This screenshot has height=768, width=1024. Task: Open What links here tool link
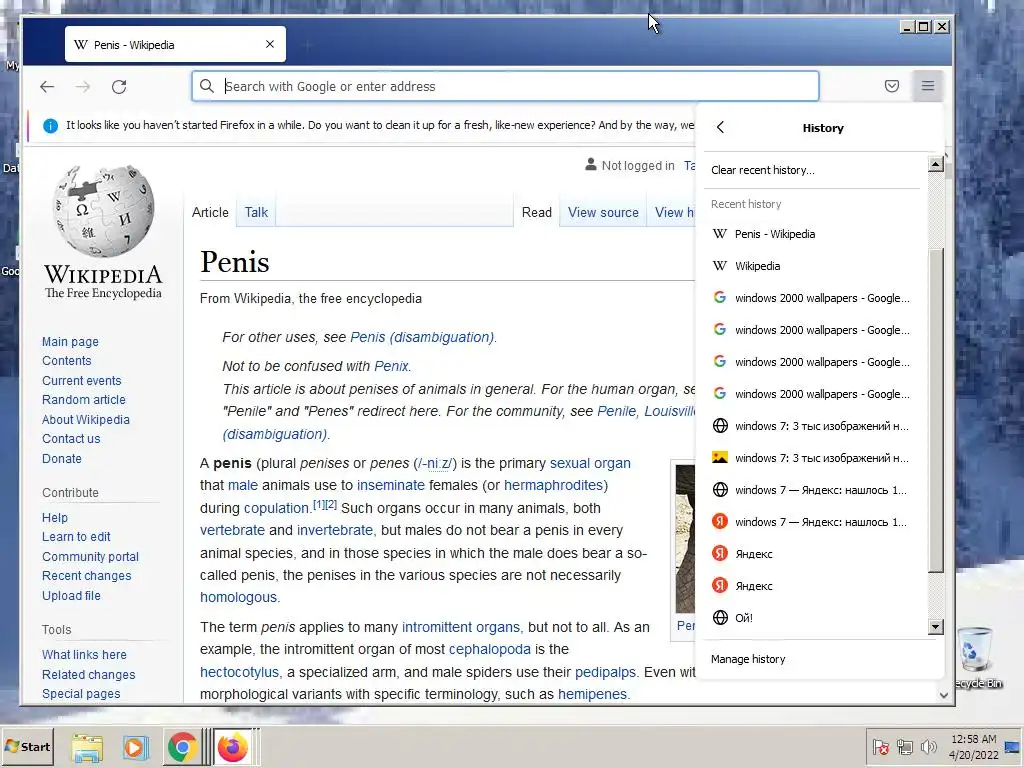(x=84, y=654)
